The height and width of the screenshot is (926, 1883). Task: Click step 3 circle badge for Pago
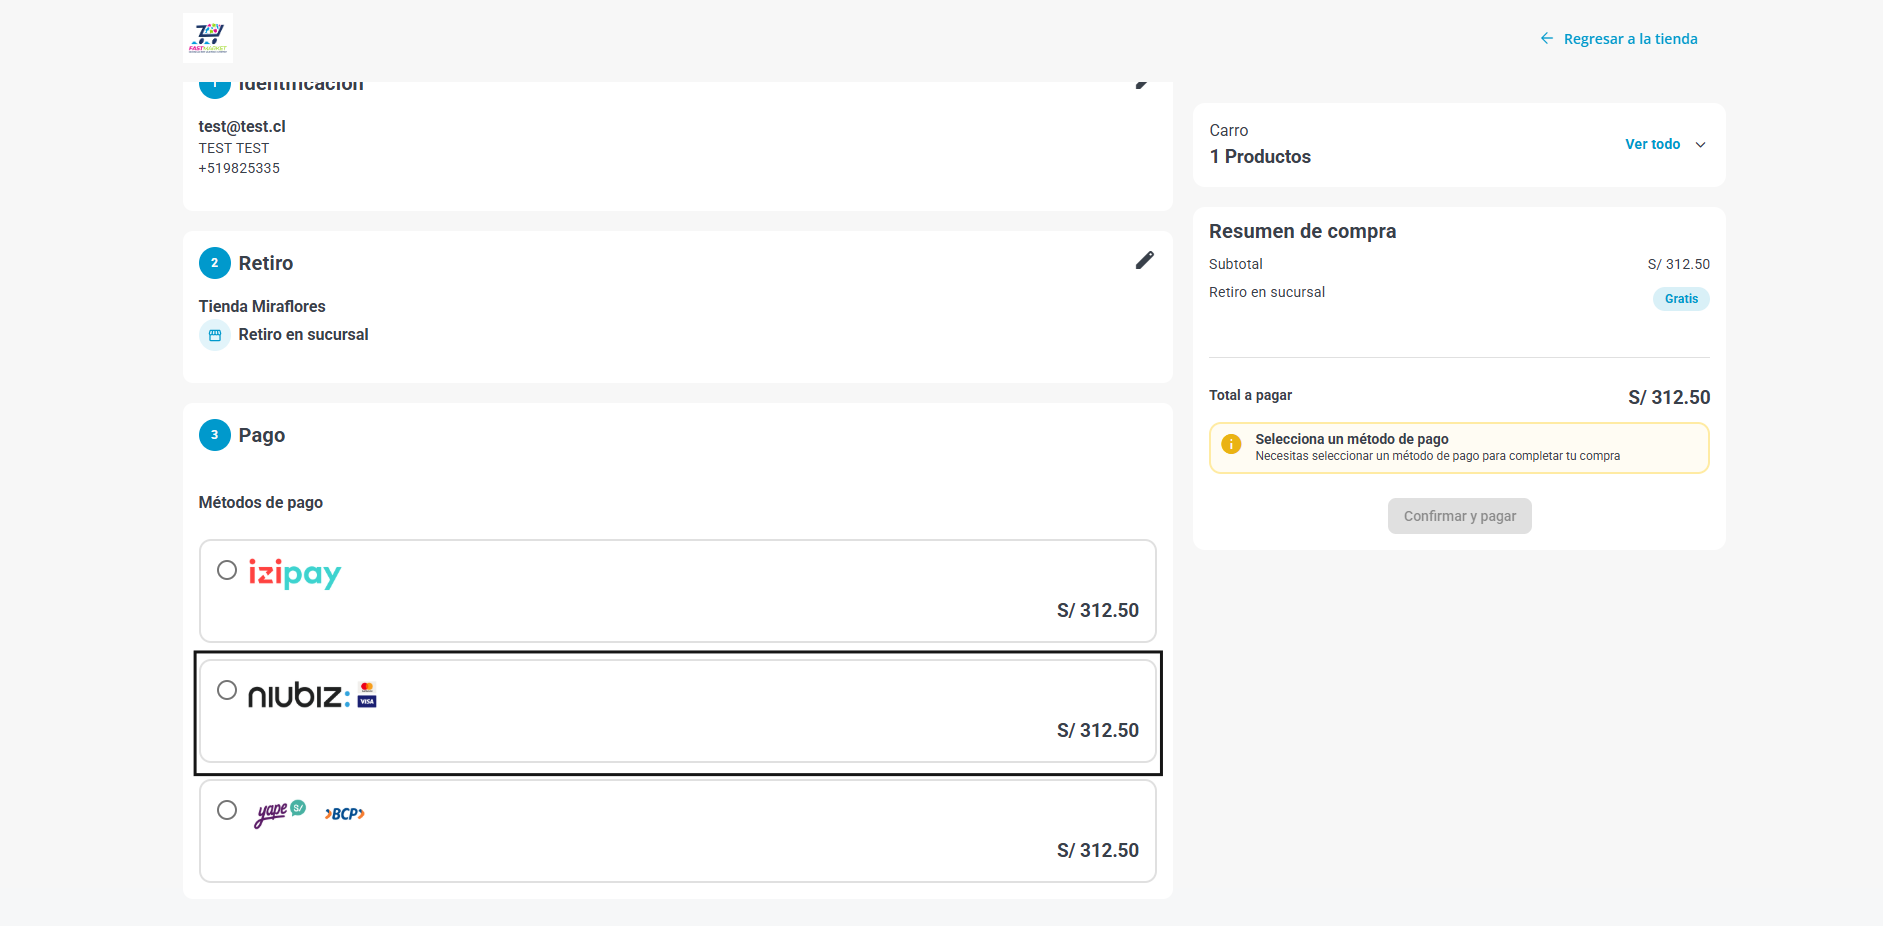click(x=215, y=435)
